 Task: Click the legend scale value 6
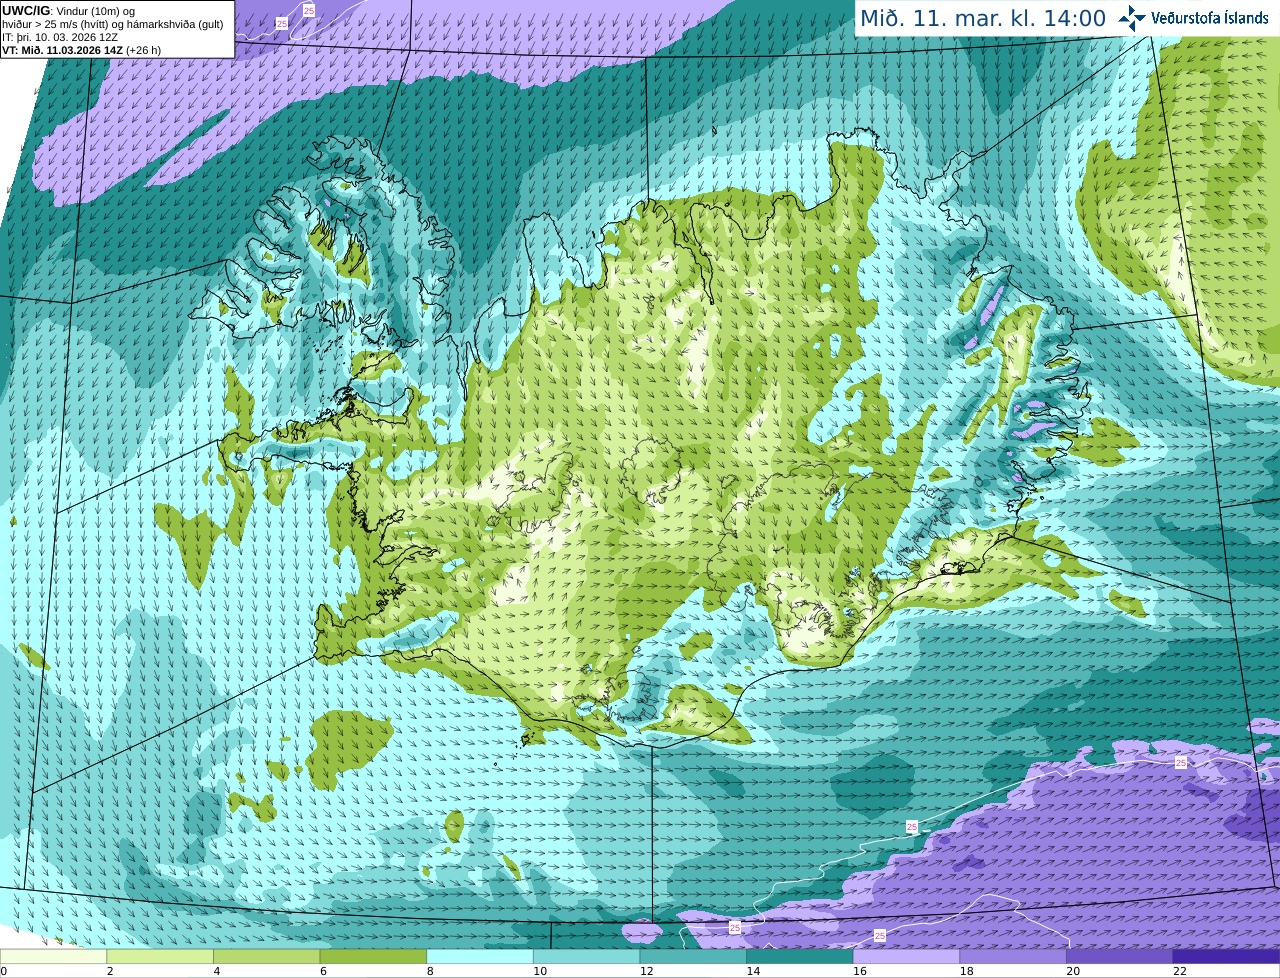point(322,971)
